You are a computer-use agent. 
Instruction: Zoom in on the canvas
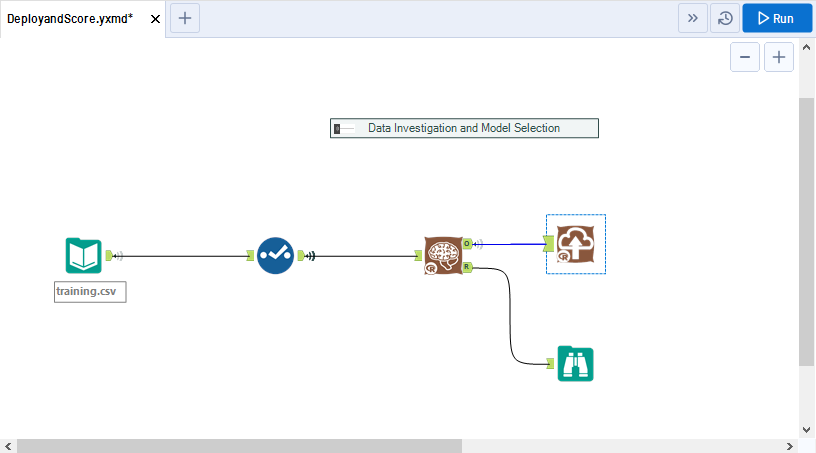pyautogui.click(x=779, y=58)
